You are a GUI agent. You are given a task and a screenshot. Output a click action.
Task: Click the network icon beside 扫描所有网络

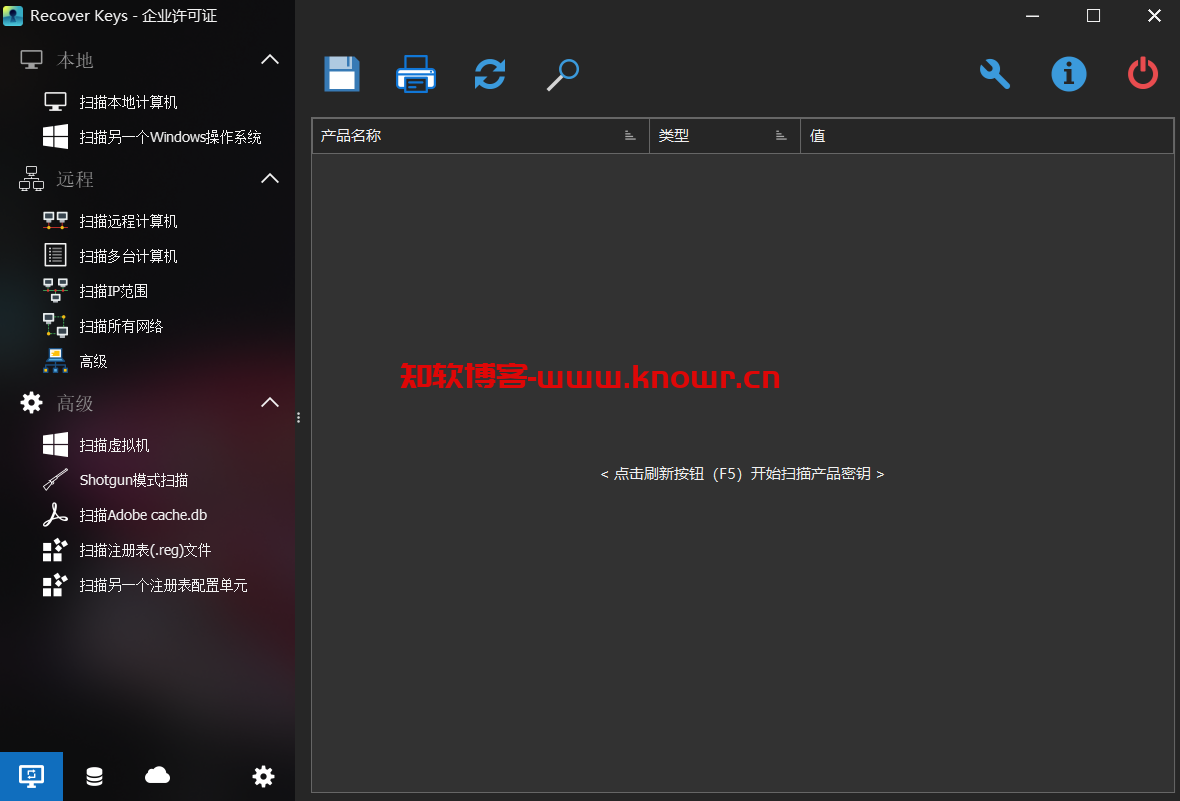[56, 325]
